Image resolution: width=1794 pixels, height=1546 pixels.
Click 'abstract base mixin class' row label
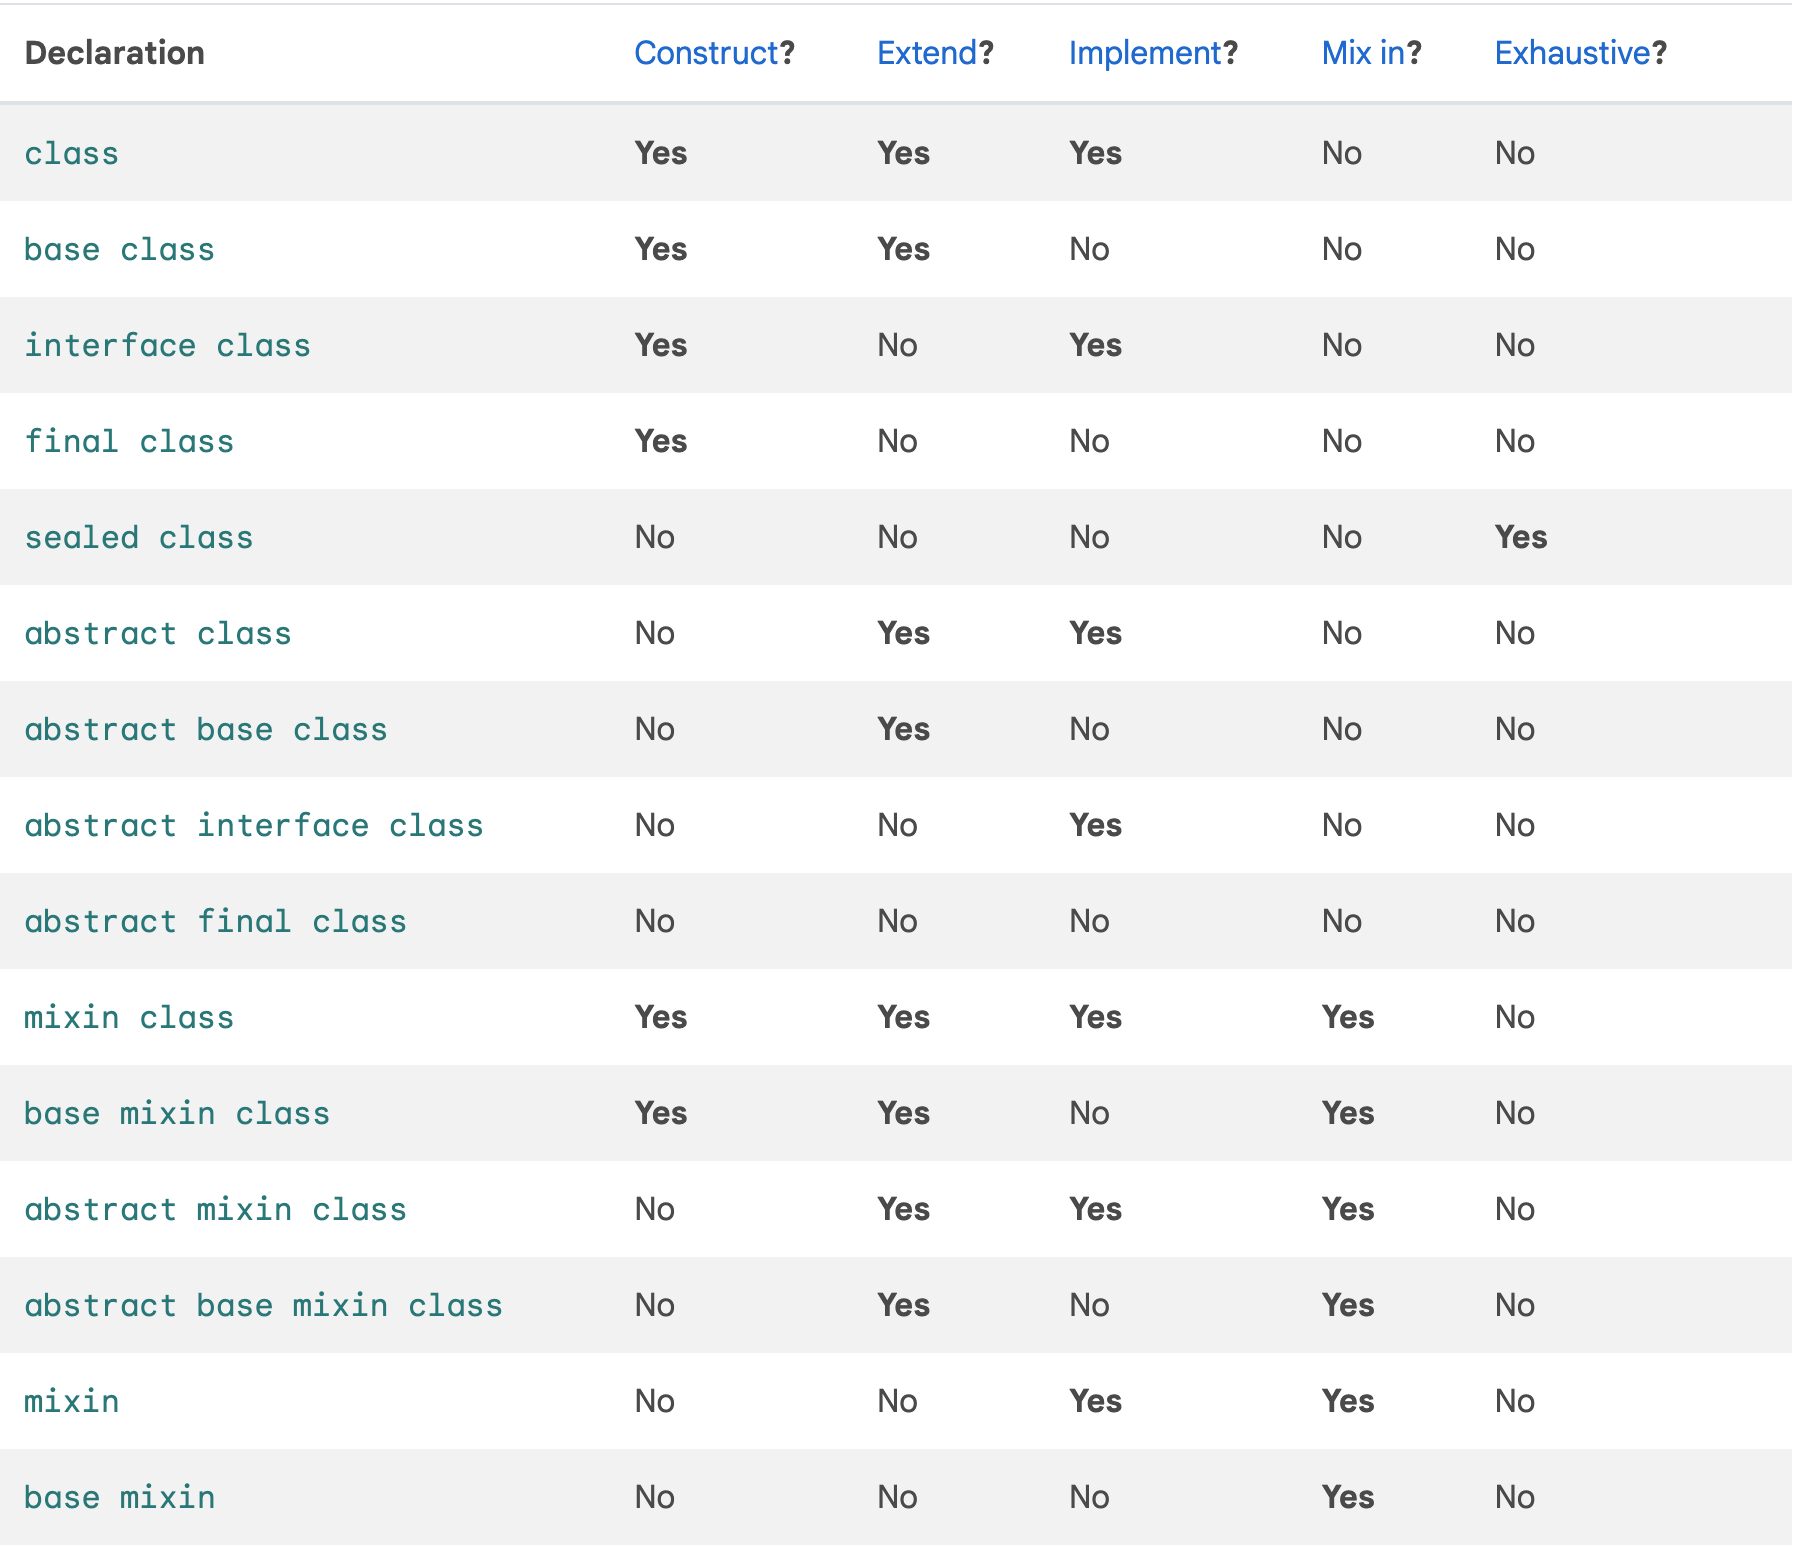pyautogui.click(x=263, y=1306)
